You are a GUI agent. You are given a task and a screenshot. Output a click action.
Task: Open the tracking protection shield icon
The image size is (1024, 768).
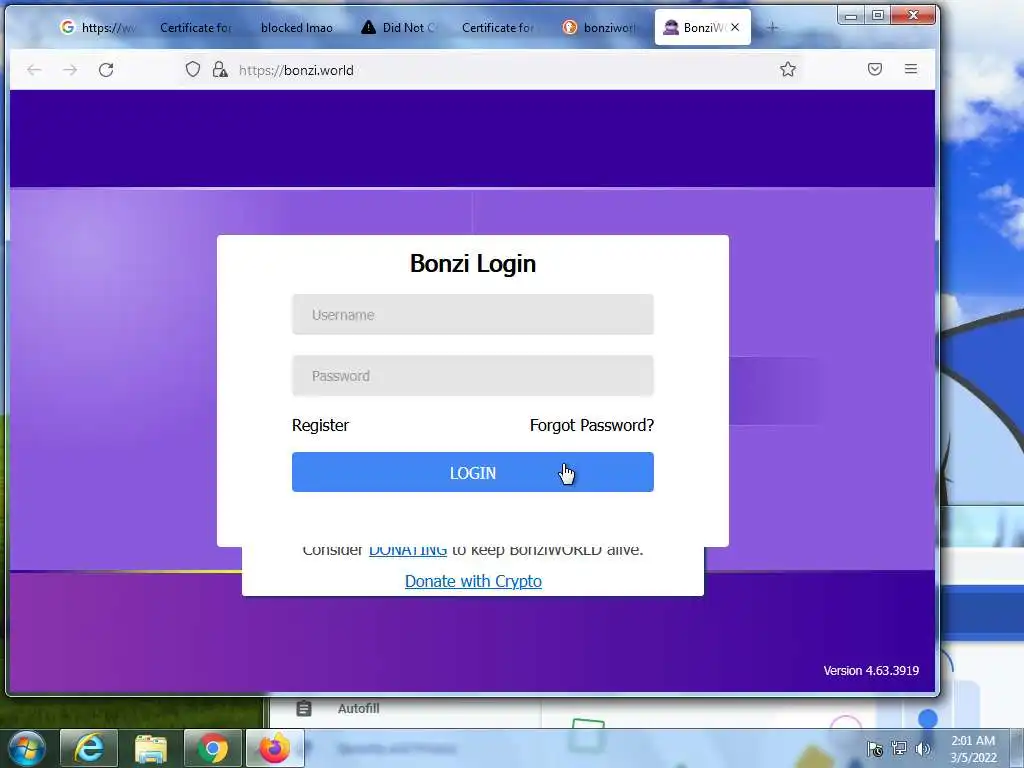(193, 69)
